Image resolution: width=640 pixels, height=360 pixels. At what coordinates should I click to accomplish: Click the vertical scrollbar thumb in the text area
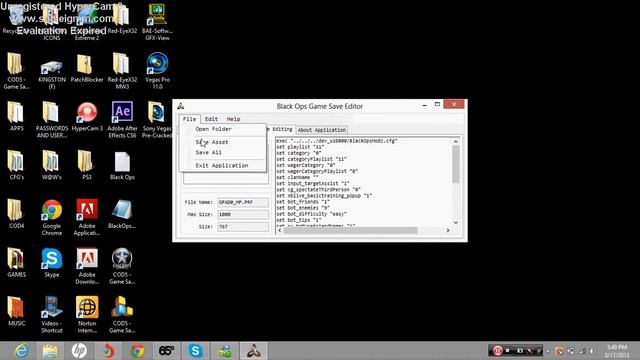456,164
